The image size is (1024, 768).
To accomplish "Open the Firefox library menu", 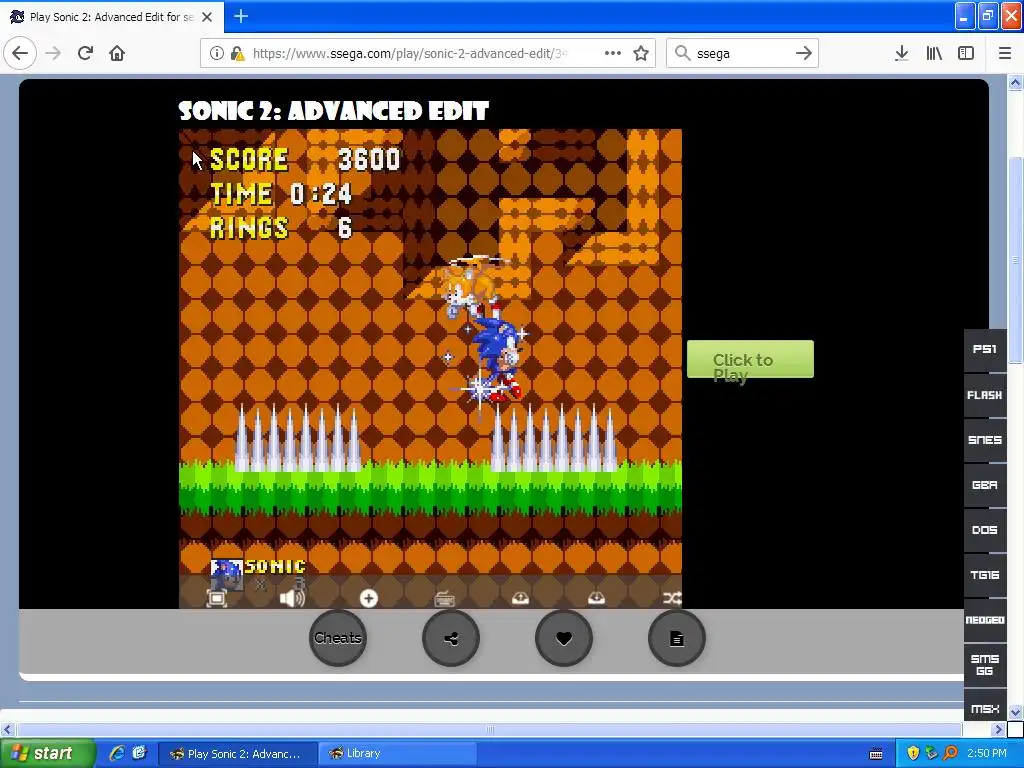I will pyautogui.click(x=934, y=53).
